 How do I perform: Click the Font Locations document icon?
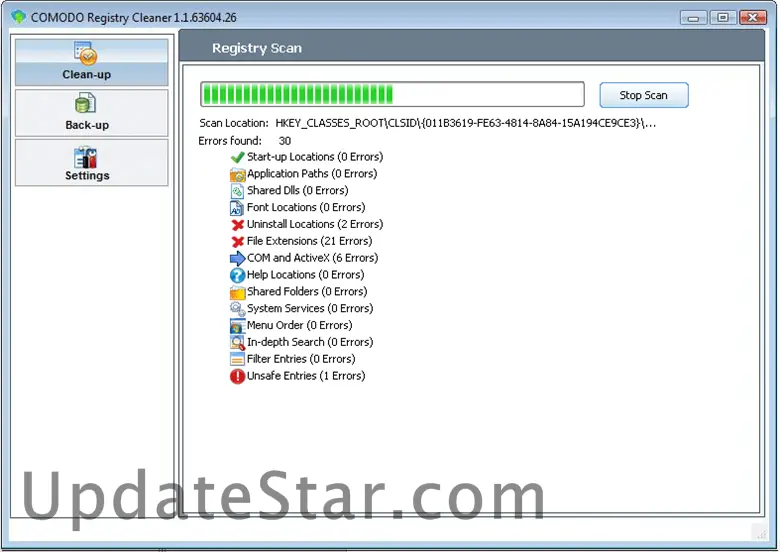coord(236,208)
